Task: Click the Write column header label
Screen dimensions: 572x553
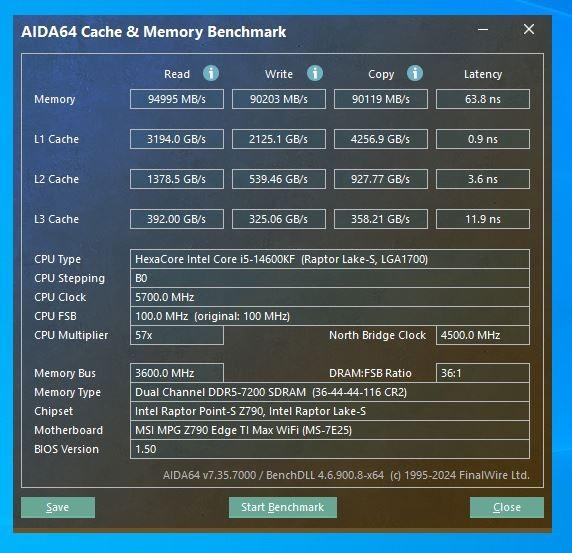Action: [x=279, y=74]
